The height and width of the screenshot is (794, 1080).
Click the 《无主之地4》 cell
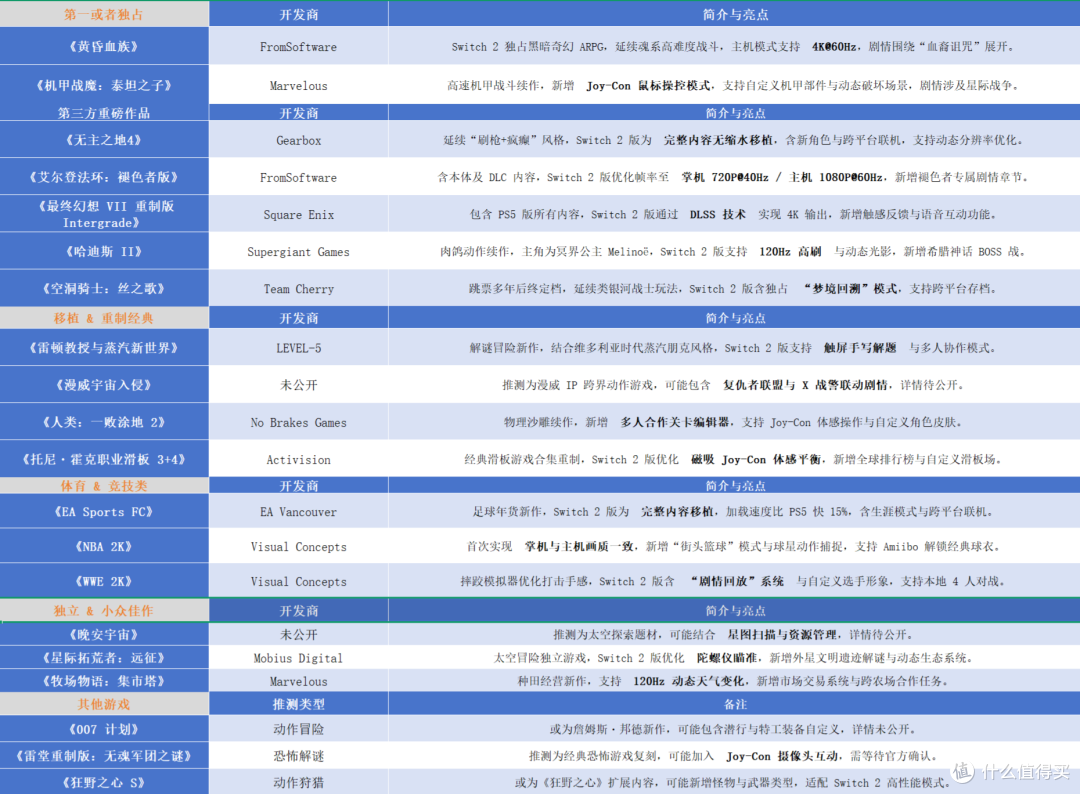point(104,140)
